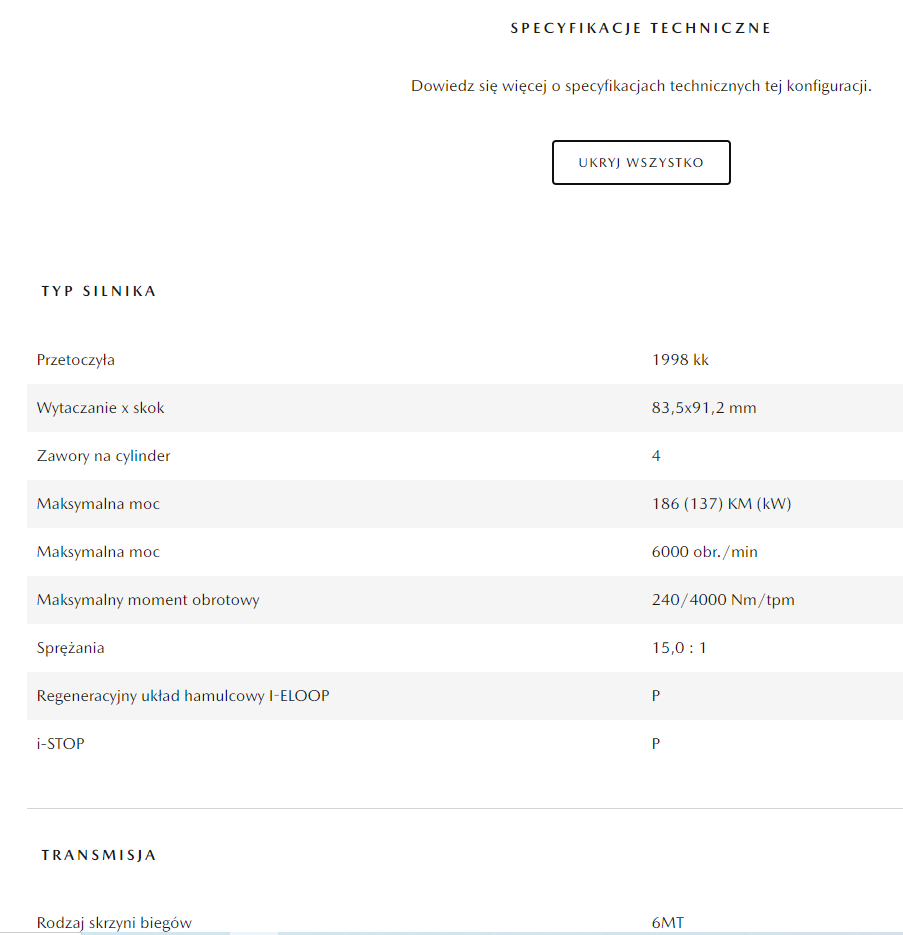This screenshot has width=903, height=935.
Task: Collapse the TYP SILNIKA section heading
Action: click(x=99, y=291)
